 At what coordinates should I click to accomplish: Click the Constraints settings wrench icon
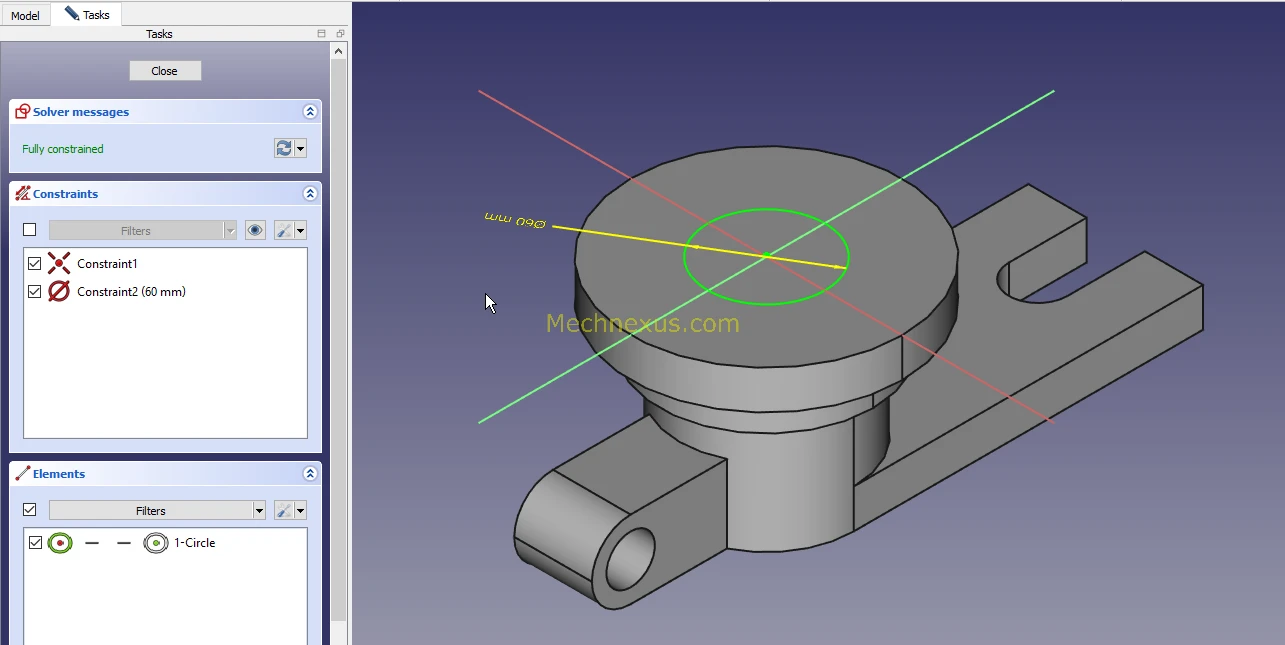284,230
